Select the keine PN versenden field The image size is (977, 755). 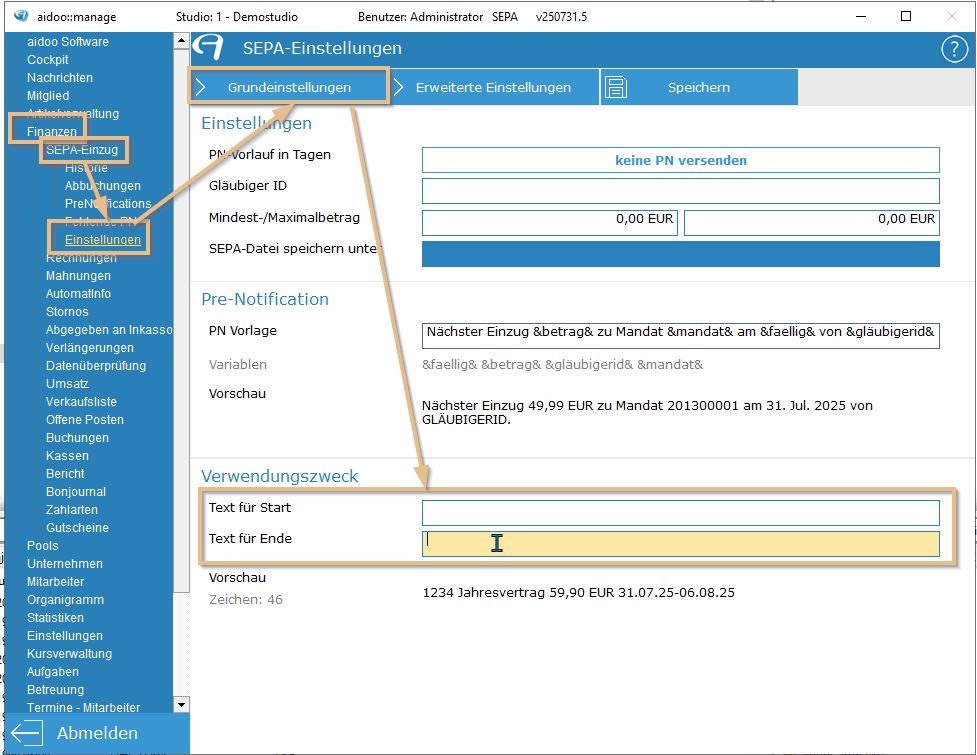680,160
